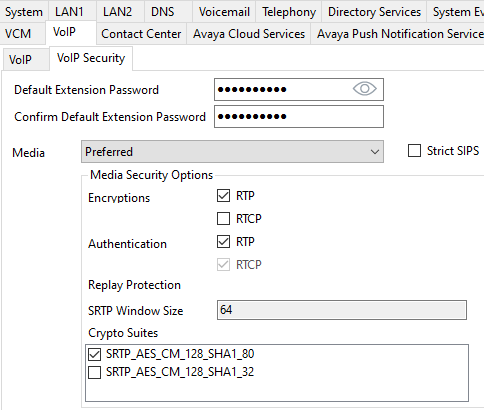Switch to the System tab

pyautogui.click(x=24, y=12)
